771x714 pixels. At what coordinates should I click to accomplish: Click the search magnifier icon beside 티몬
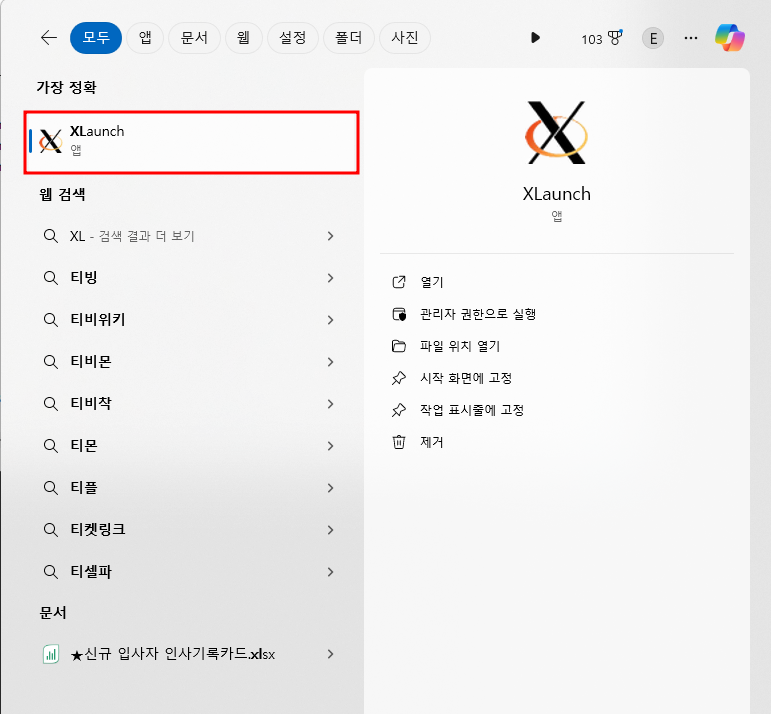click(51, 446)
